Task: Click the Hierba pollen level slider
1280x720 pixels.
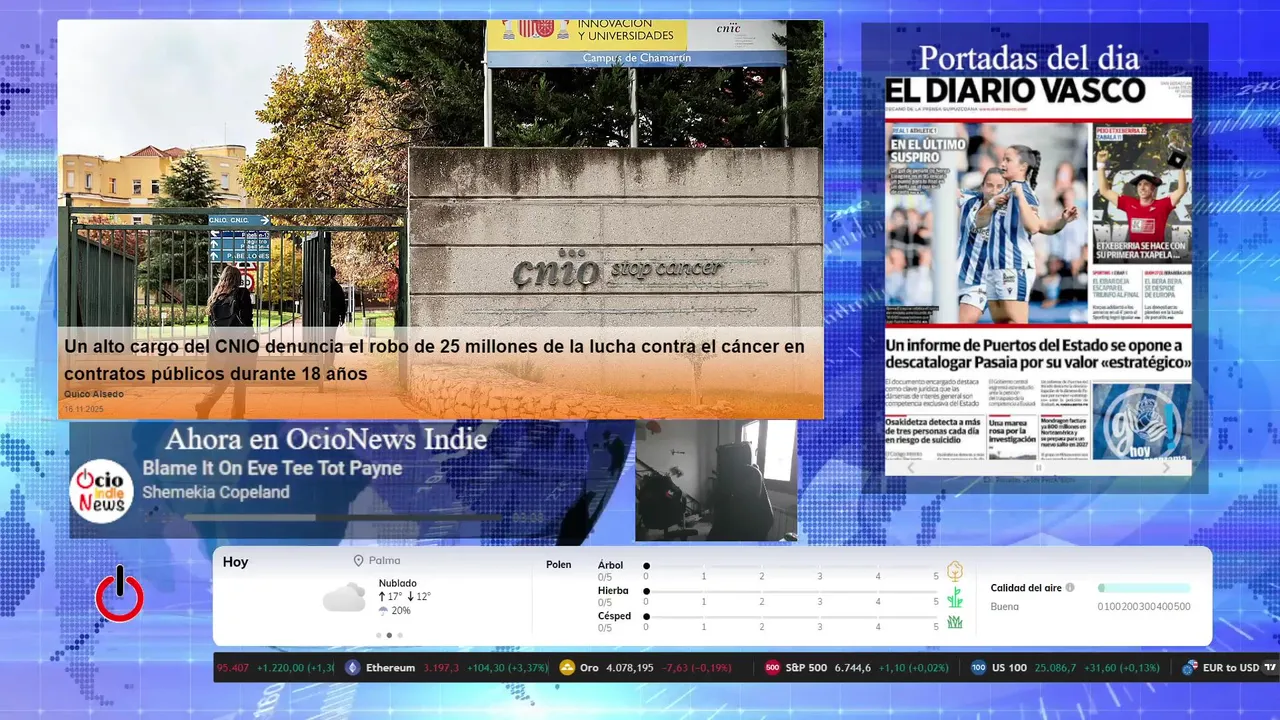Action: coord(791,591)
